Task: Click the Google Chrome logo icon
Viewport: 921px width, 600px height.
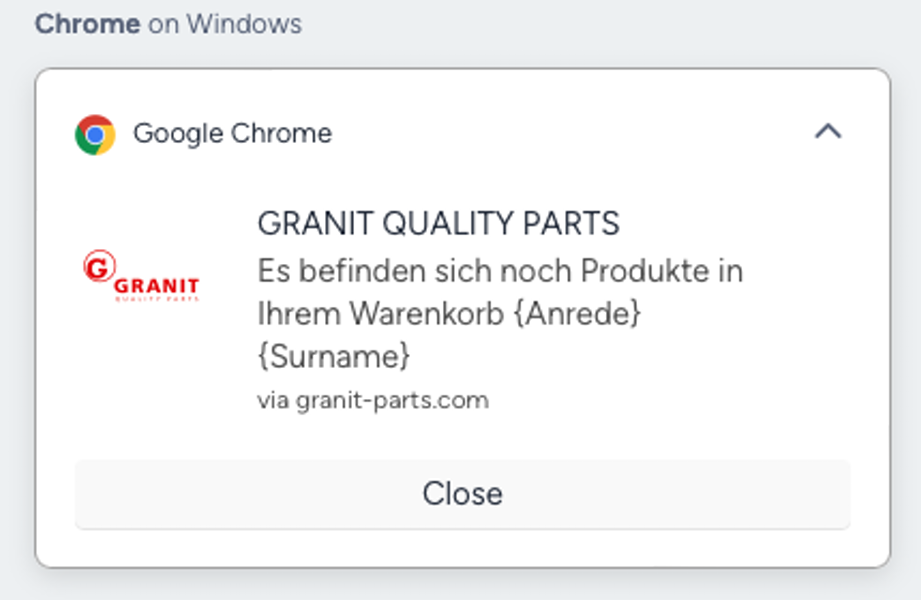Action: click(95, 134)
